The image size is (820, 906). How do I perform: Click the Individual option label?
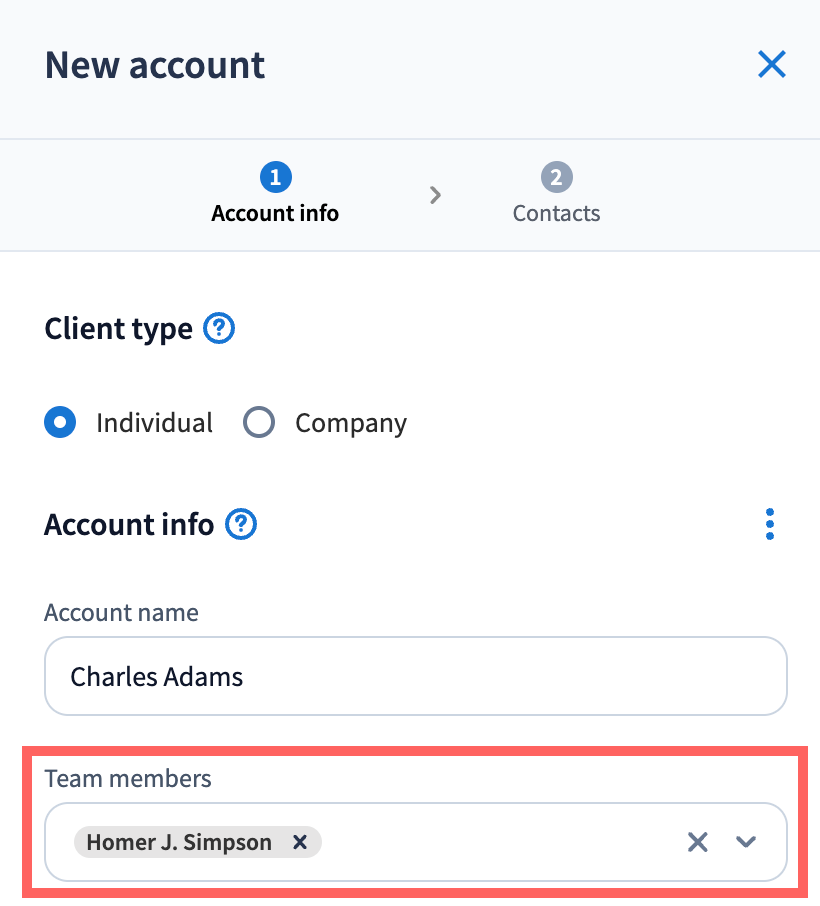tap(154, 423)
